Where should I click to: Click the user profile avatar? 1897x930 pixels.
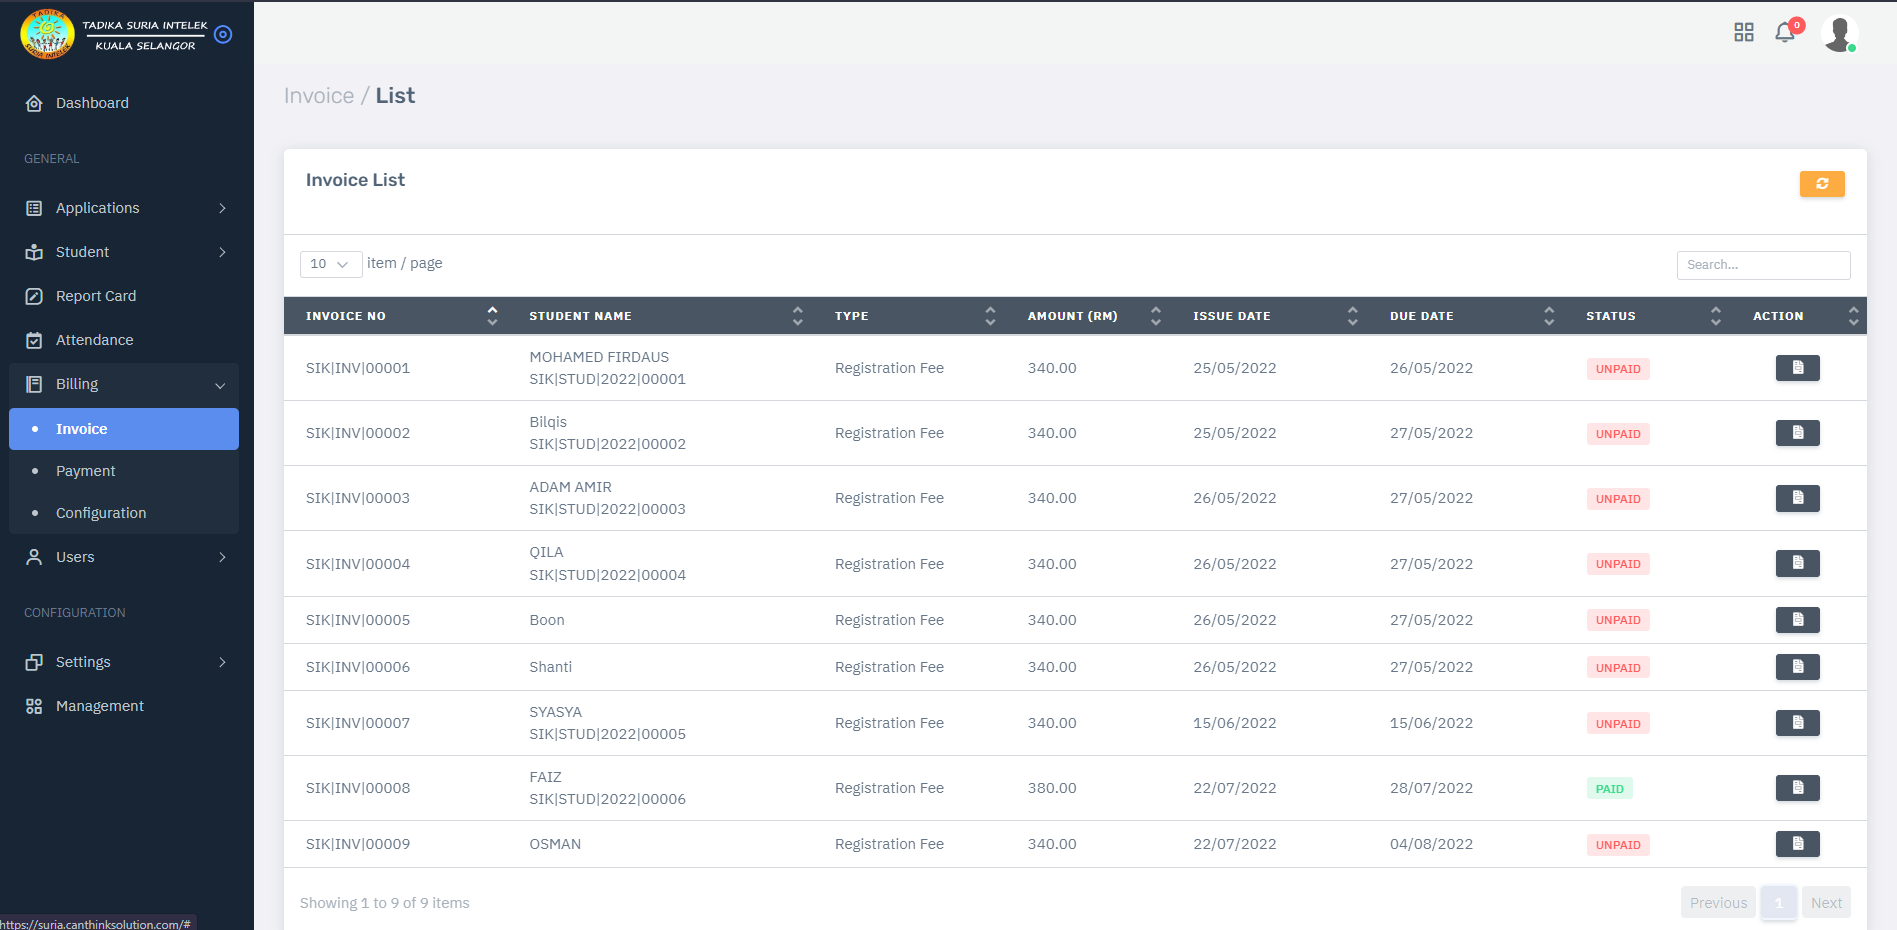1838,33
